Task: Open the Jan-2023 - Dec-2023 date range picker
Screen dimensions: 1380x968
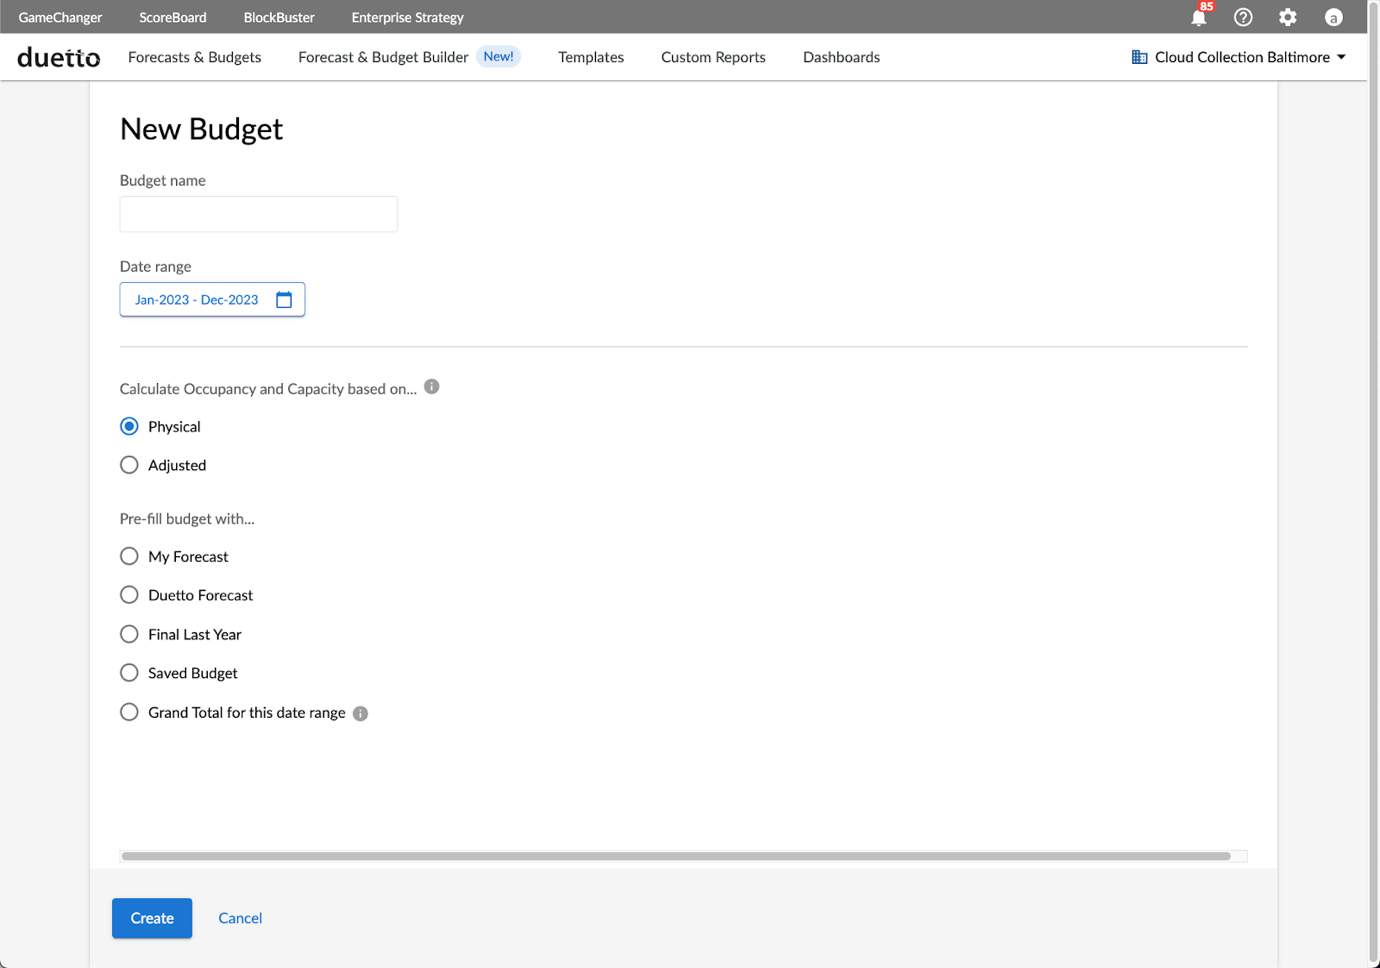Action: click(x=212, y=300)
